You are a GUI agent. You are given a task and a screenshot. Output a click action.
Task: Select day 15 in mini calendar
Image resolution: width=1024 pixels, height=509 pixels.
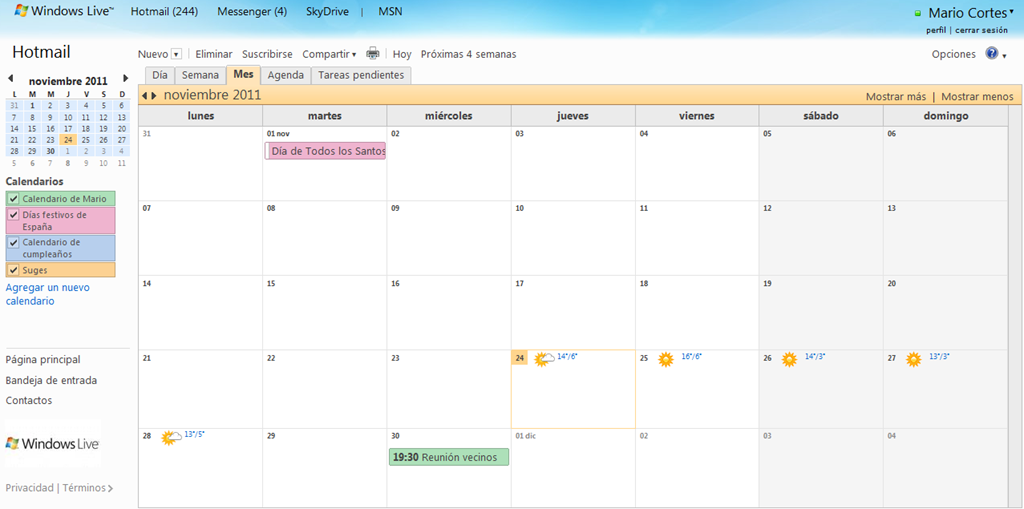click(x=32, y=129)
